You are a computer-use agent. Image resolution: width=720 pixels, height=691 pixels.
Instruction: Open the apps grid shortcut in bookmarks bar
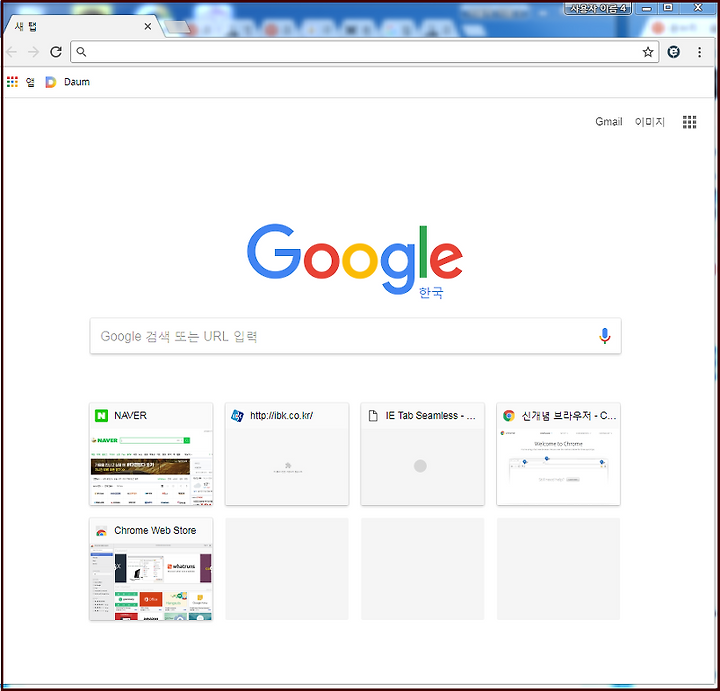pos(12,82)
